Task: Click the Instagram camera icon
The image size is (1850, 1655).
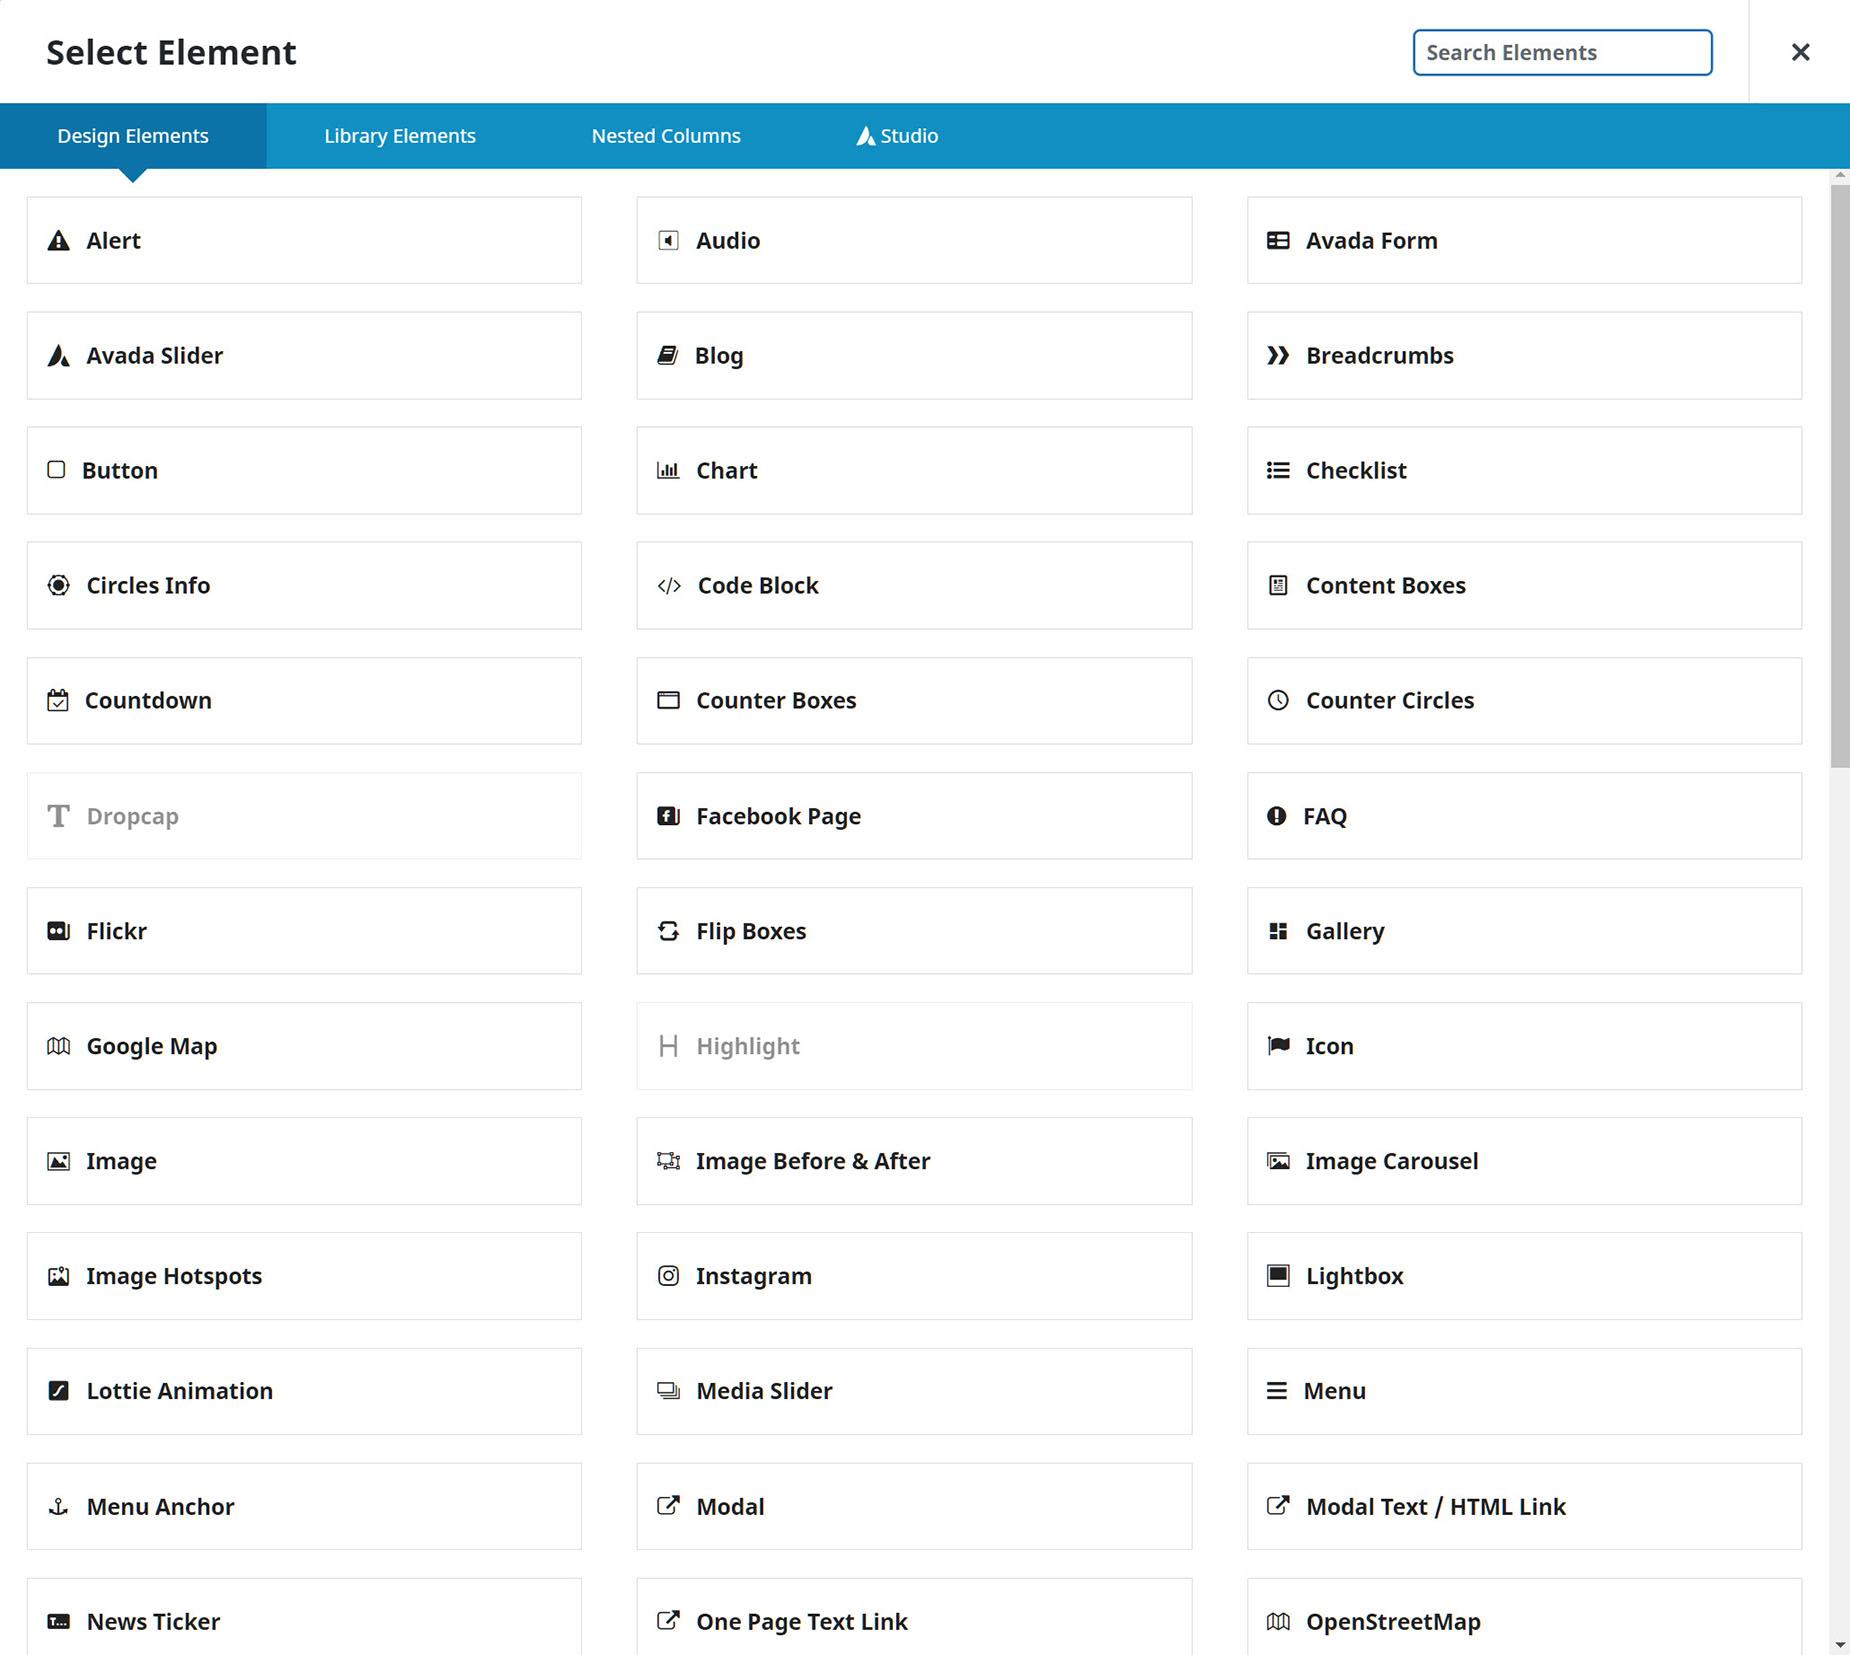Action: pos(668,1277)
